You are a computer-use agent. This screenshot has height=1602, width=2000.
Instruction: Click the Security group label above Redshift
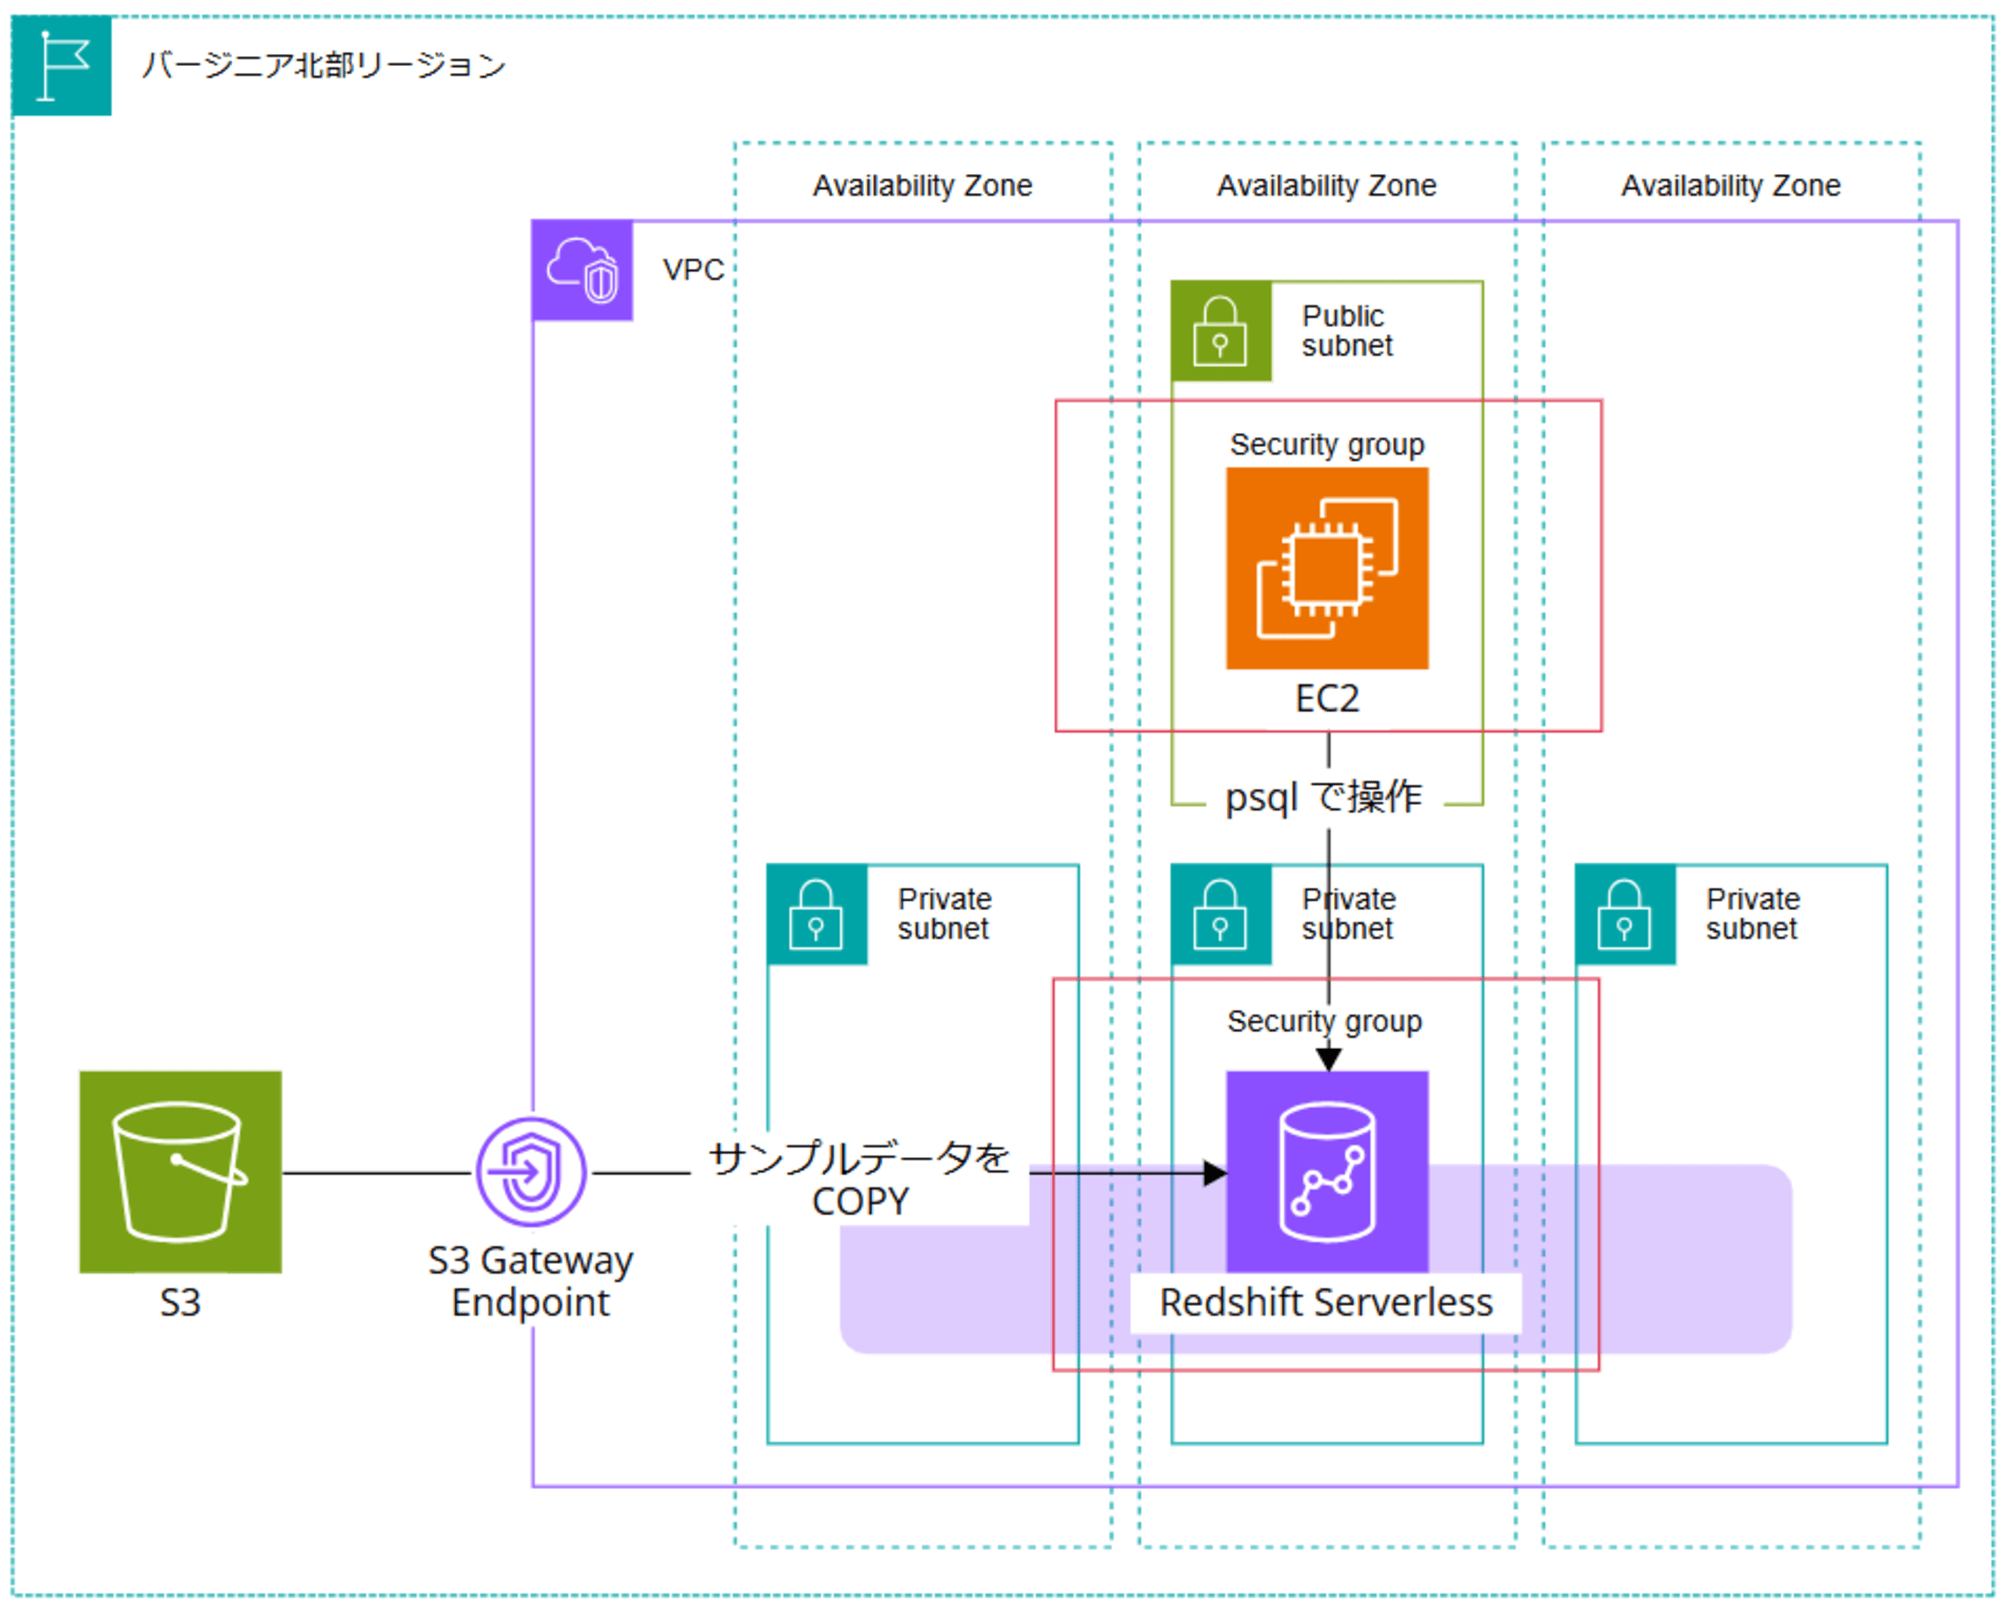(x=1324, y=1022)
